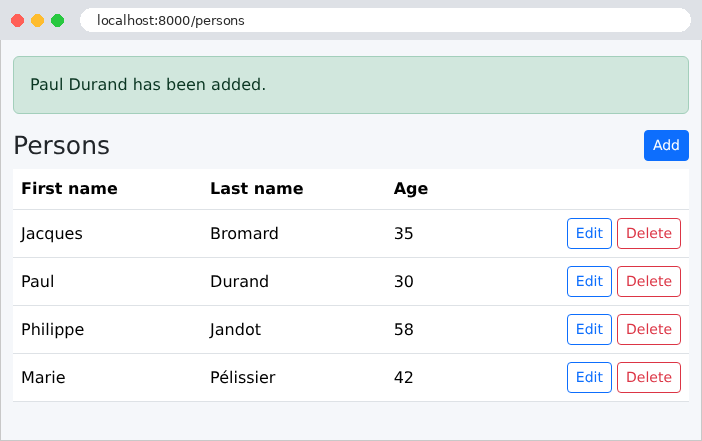
Task: Click the green maximize window button
Action: pyautogui.click(x=57, y=21)
